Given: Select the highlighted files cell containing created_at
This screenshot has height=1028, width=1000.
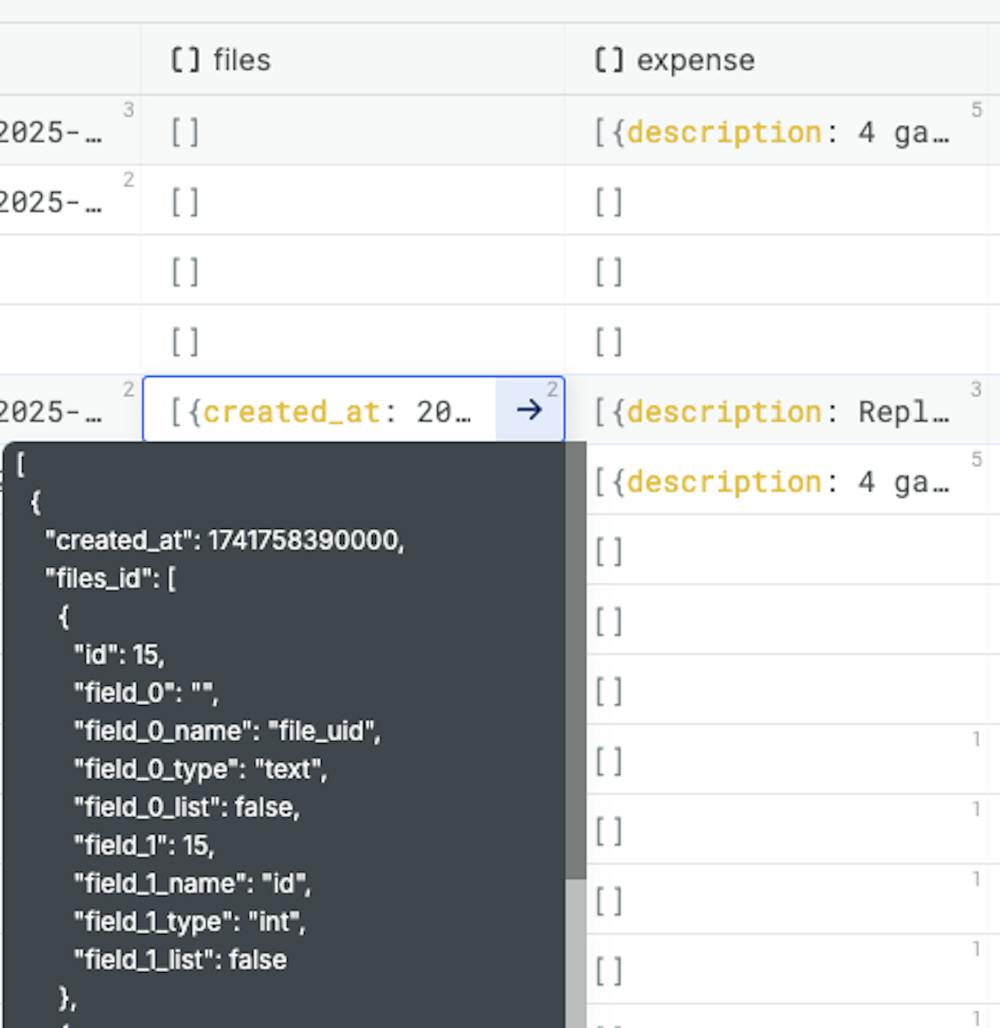Looking at the screenshot, I should pos(320,409).
